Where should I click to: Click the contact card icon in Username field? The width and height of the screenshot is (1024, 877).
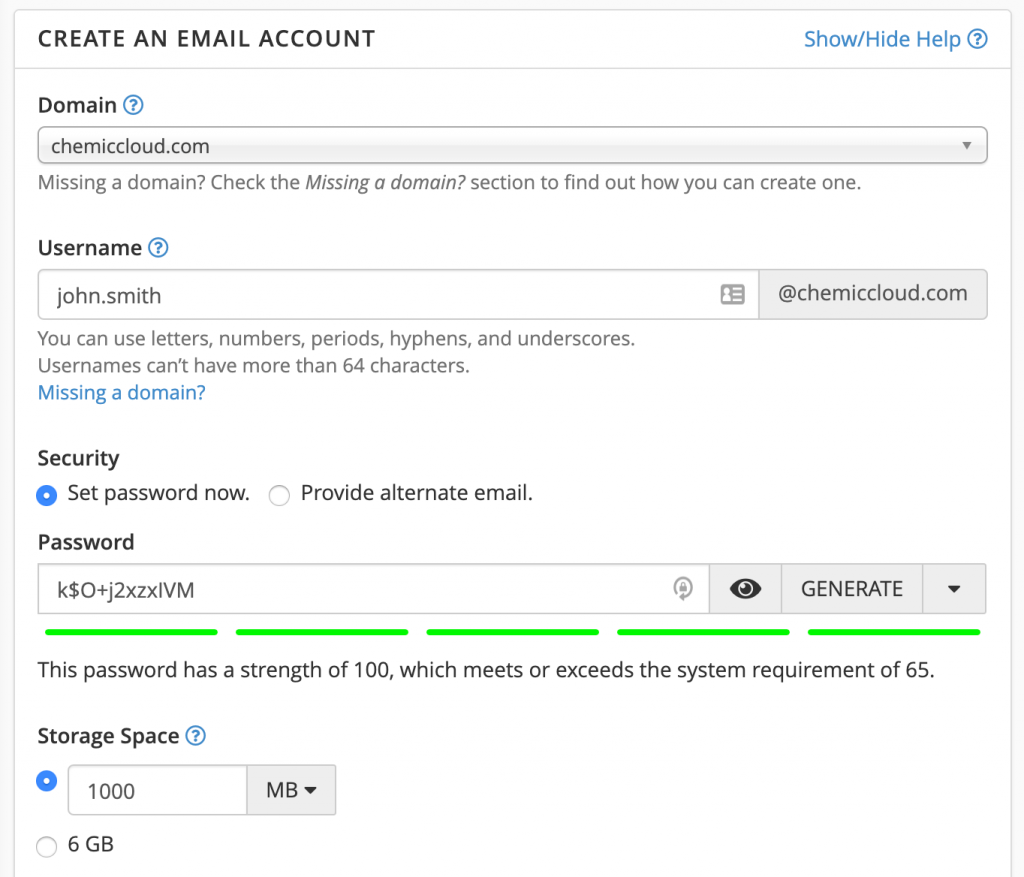point(732,294)
